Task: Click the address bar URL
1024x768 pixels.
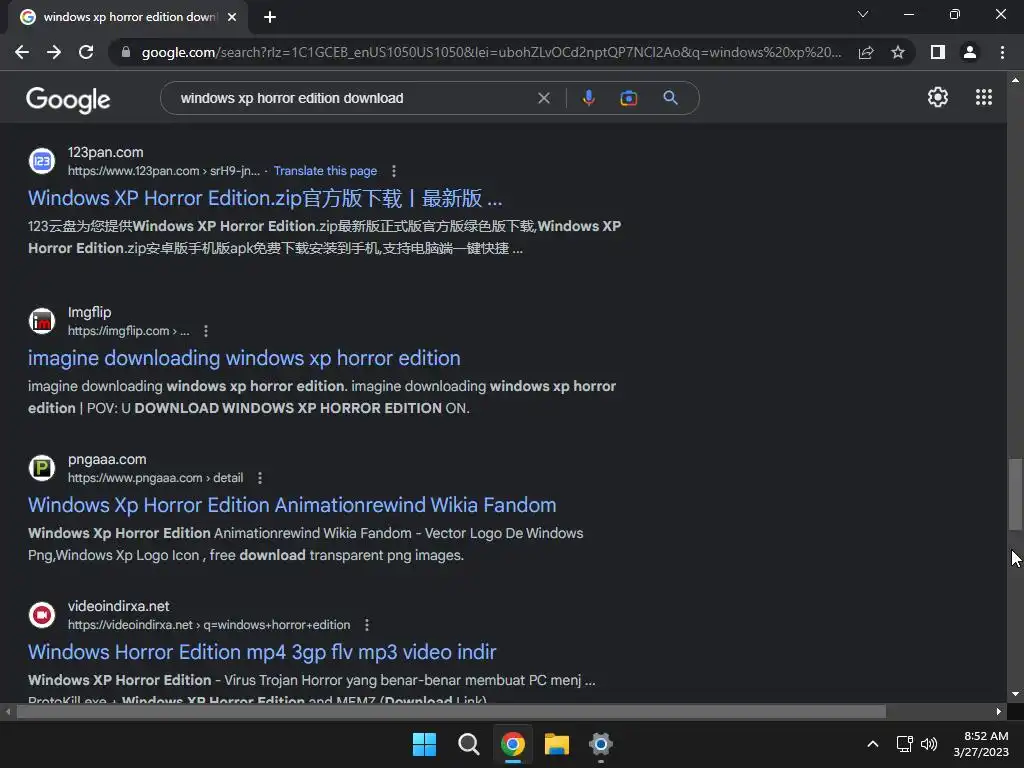Action: point(491,52)
